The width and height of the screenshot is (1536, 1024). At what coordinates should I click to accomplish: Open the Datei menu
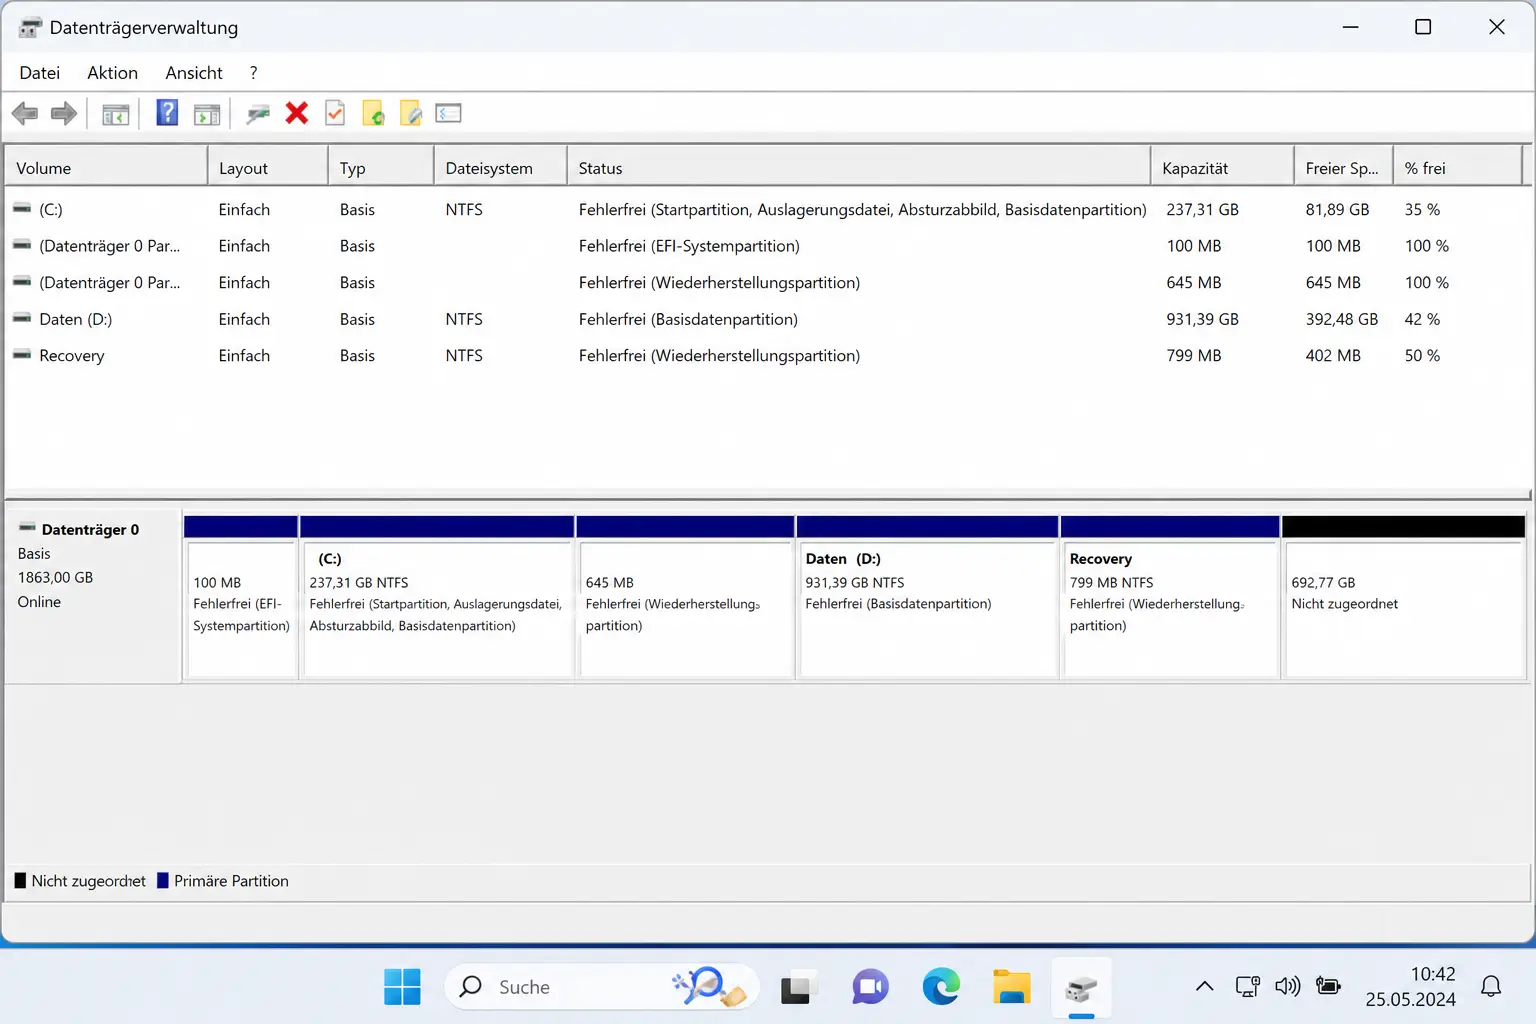coord(39,72)
